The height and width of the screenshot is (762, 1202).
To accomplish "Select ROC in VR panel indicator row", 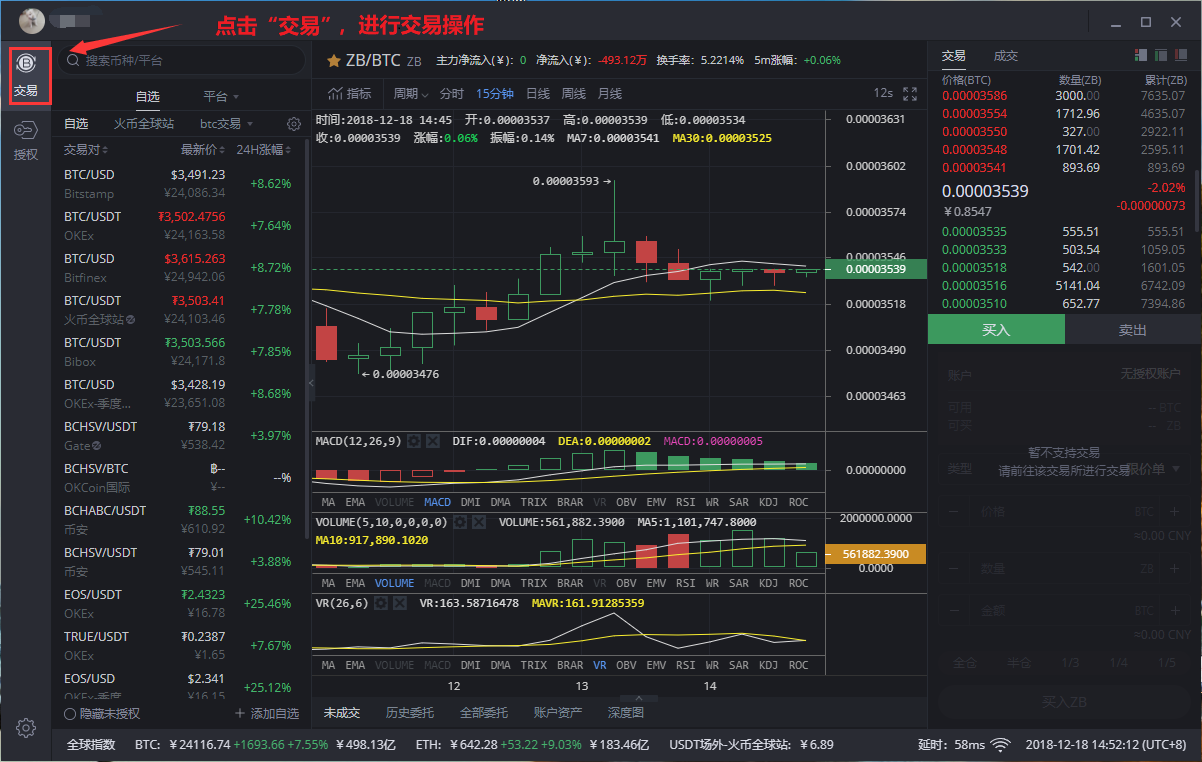I will coord(798,665).
